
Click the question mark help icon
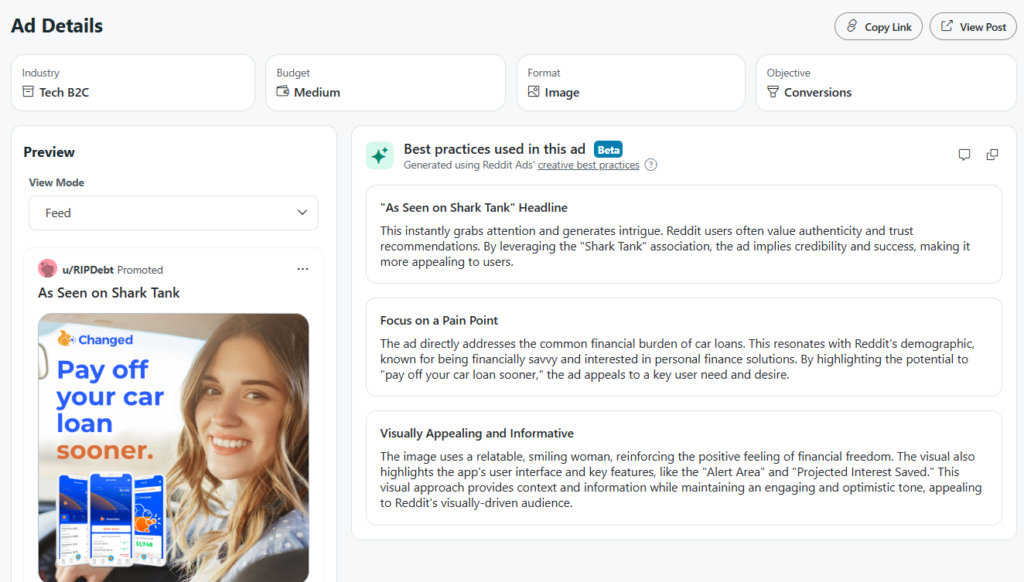(x=651, y=165)
